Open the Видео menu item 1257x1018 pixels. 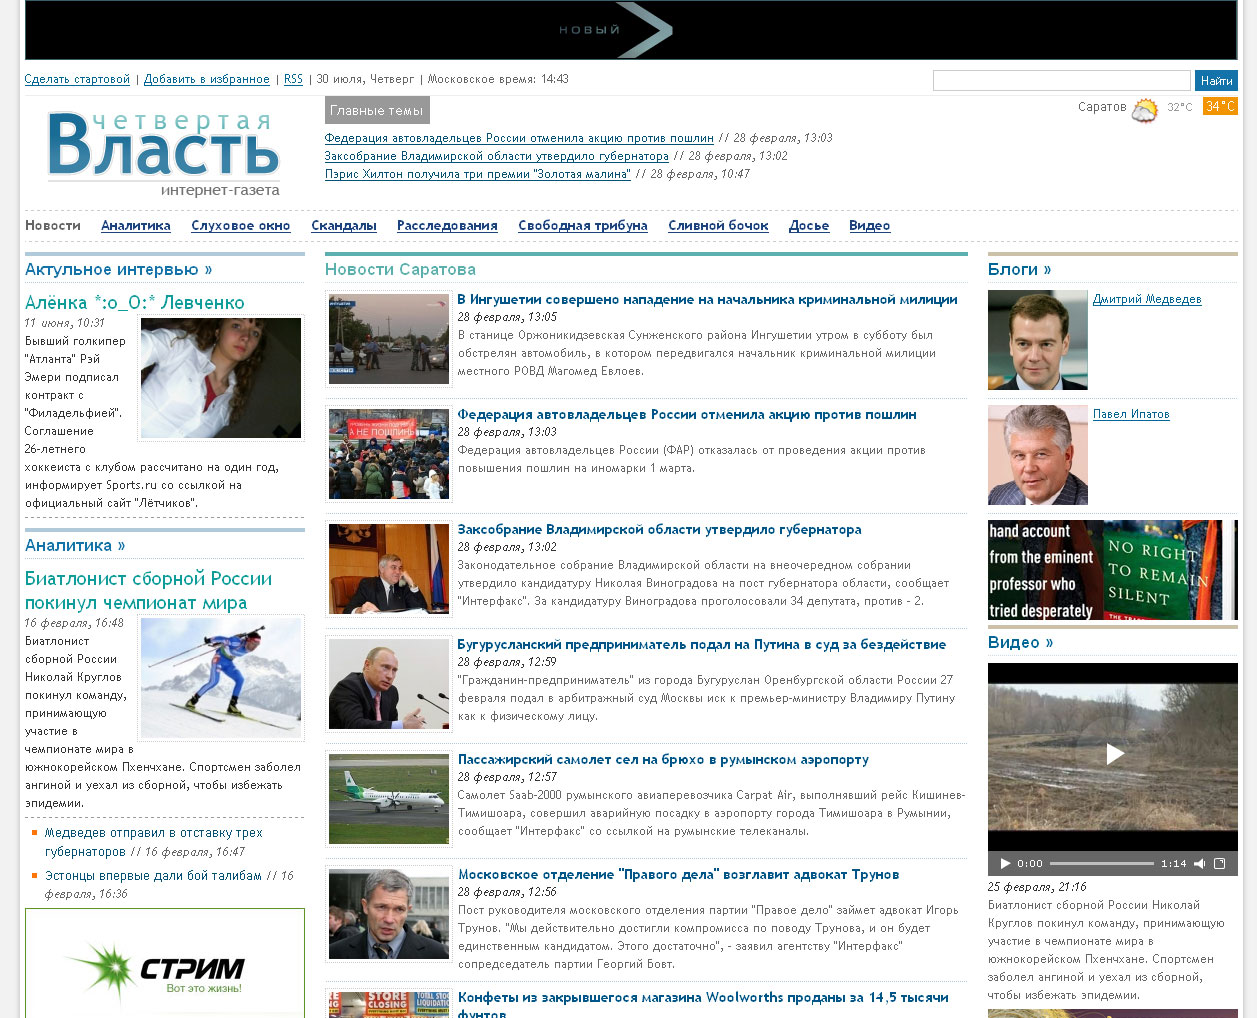point(870,226)
